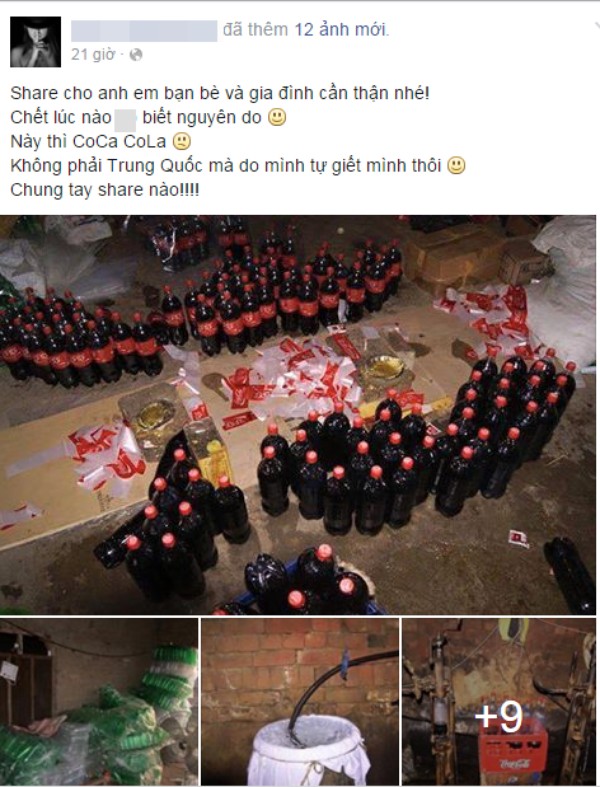Open the '12 ảnh mới' album link
This screenshot has height=787, width=600.
tap(341, 30)
